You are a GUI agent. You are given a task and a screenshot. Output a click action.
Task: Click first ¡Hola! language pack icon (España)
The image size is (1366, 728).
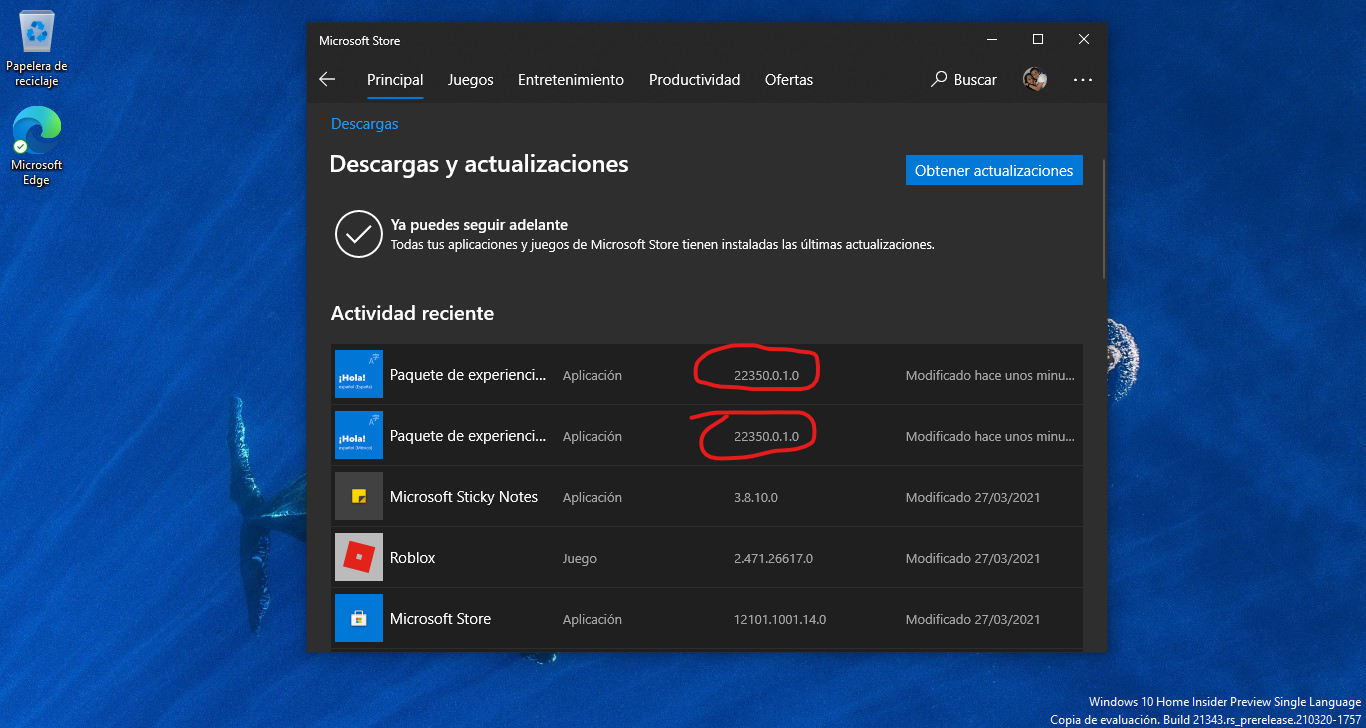point(359,375)
